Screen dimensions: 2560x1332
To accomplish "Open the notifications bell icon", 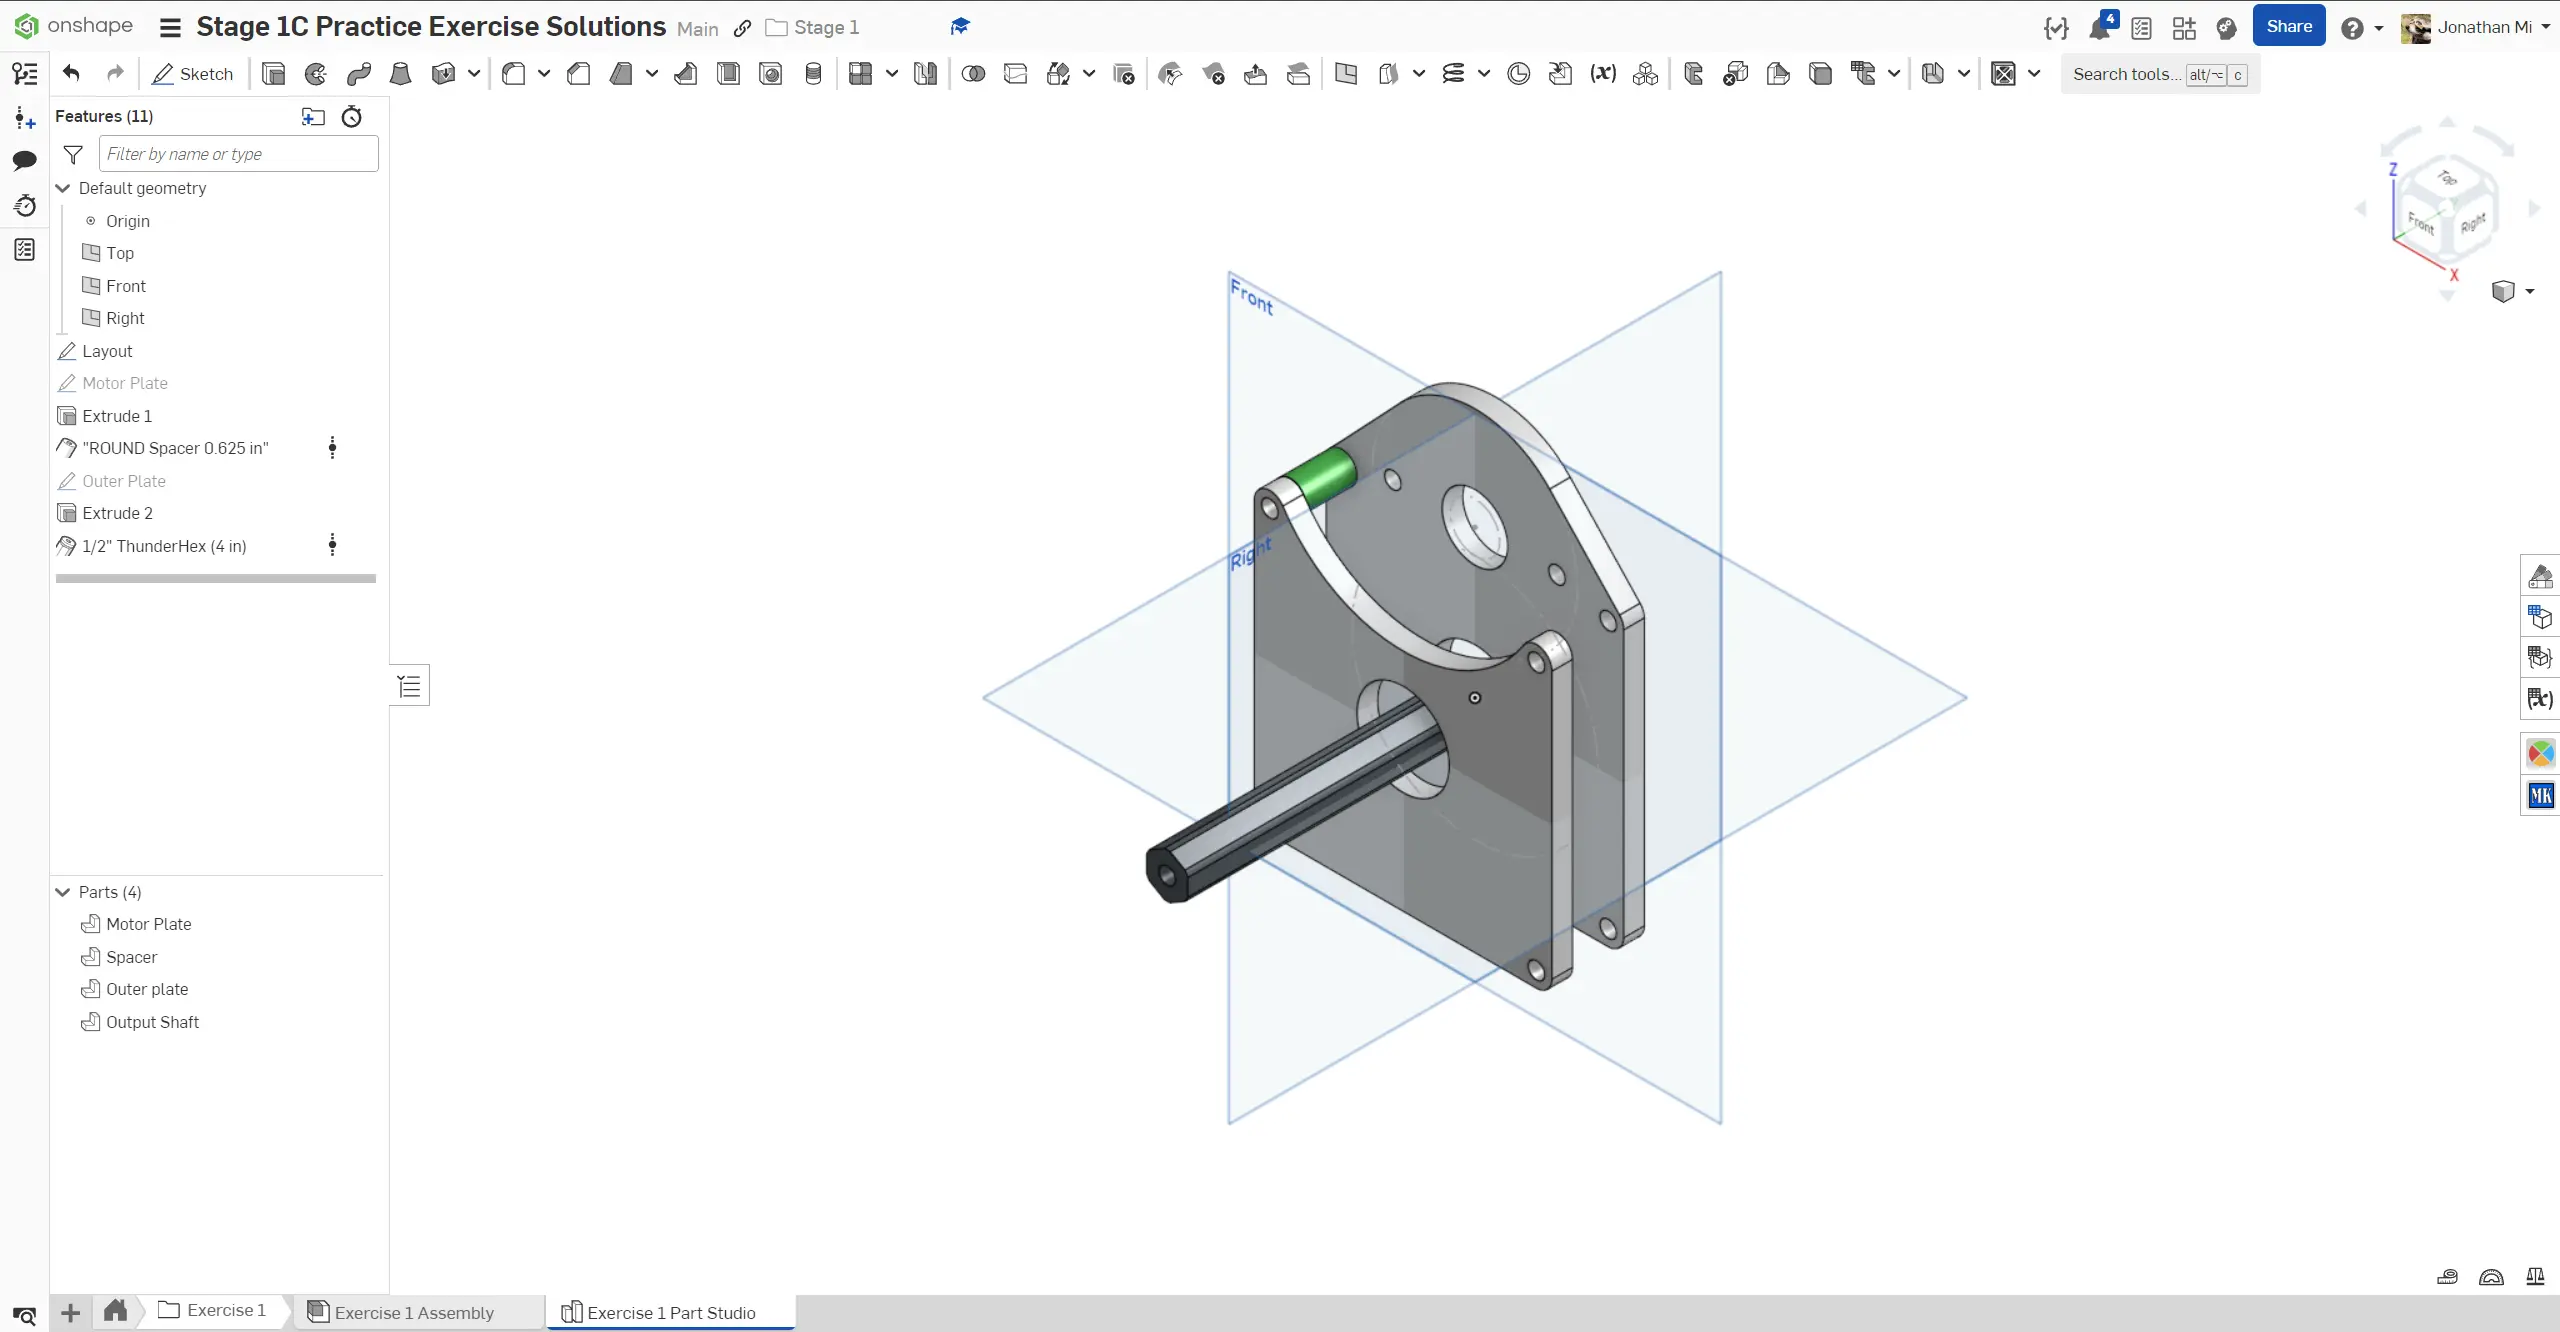I will pyautogui.click(x=2099, y=28).
